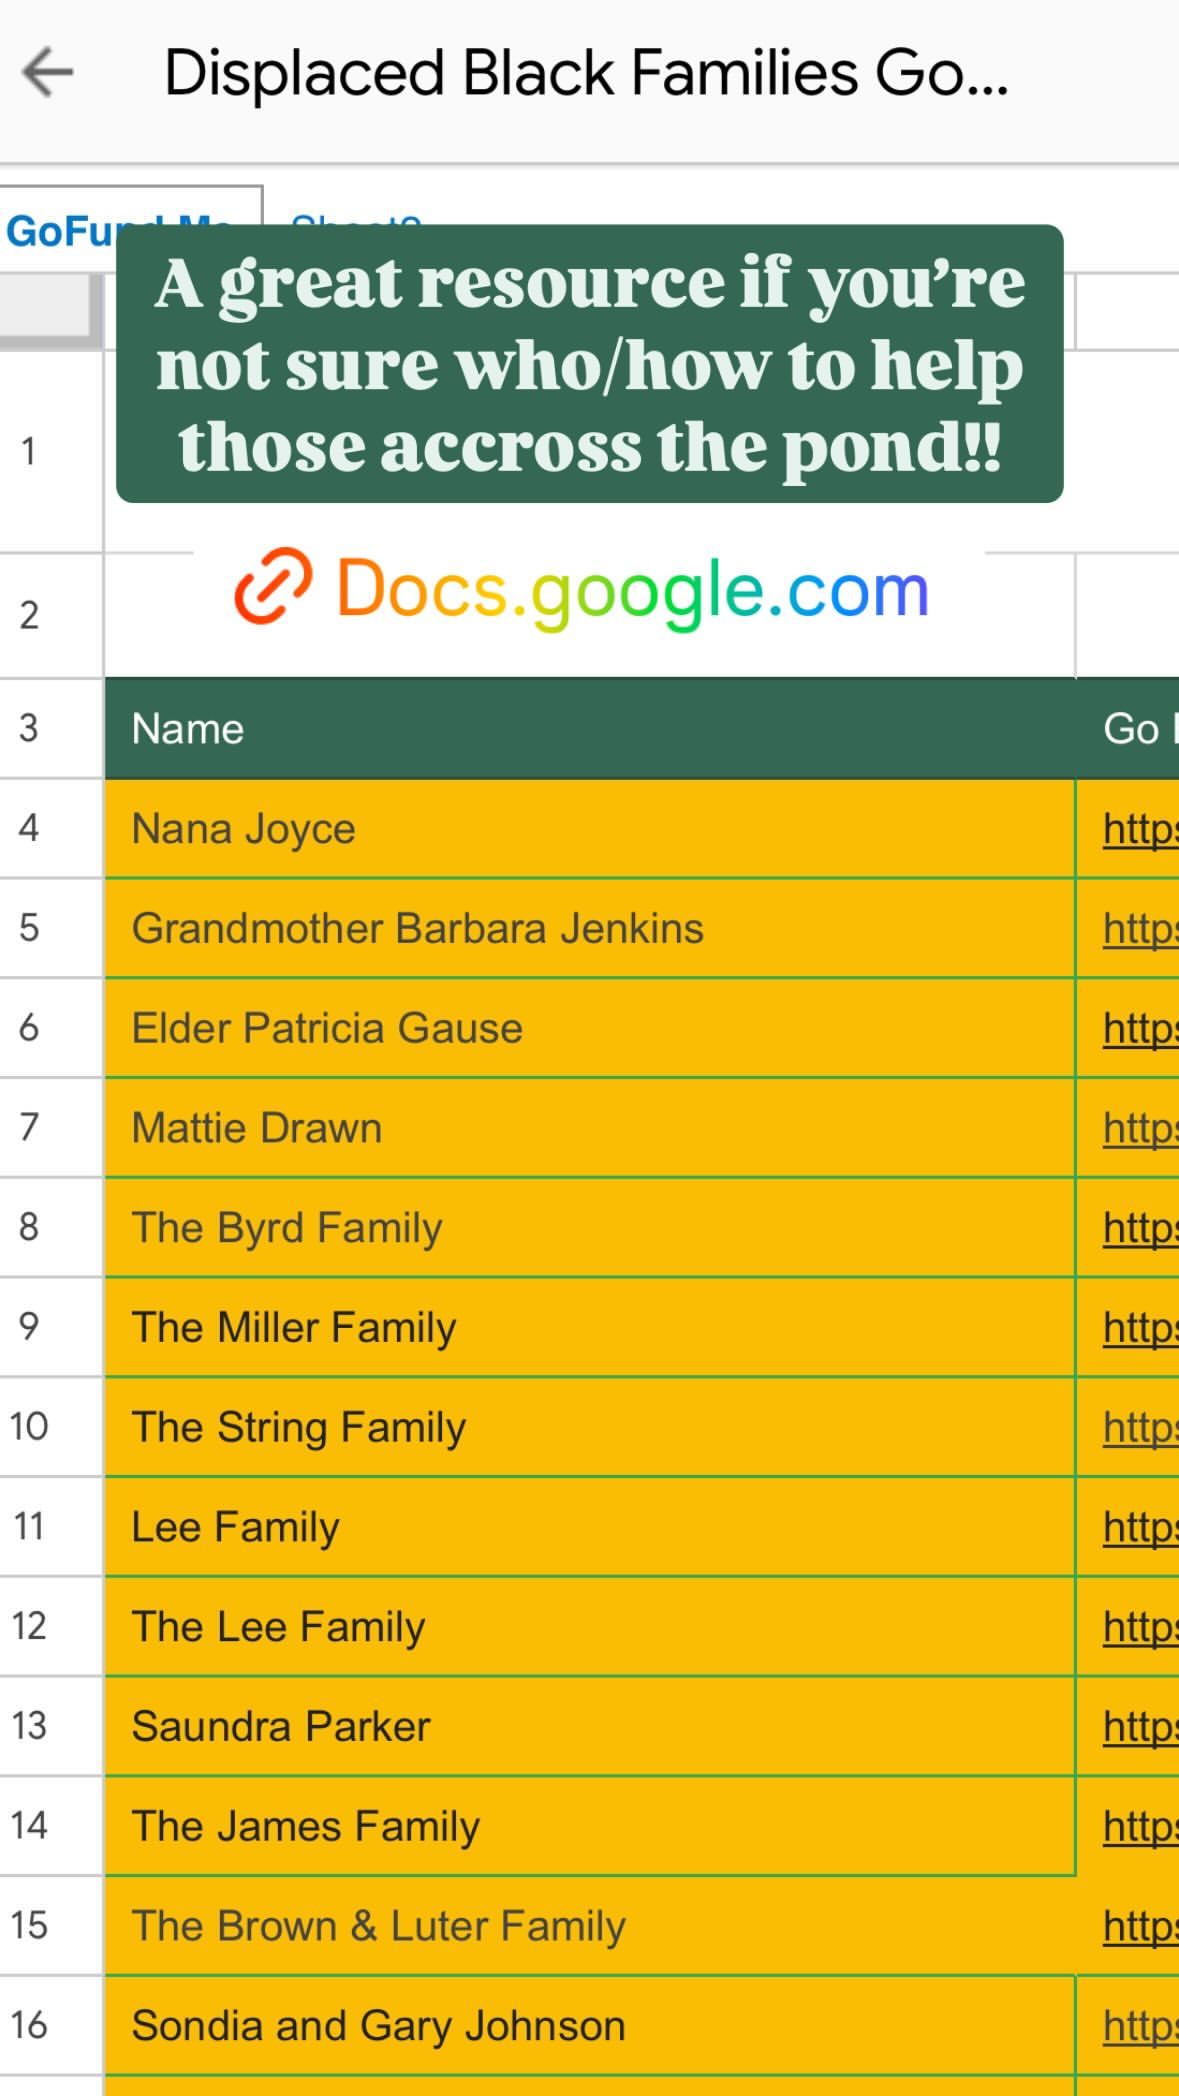Select The Brown & Luter Family cell

pos(588,1926)
